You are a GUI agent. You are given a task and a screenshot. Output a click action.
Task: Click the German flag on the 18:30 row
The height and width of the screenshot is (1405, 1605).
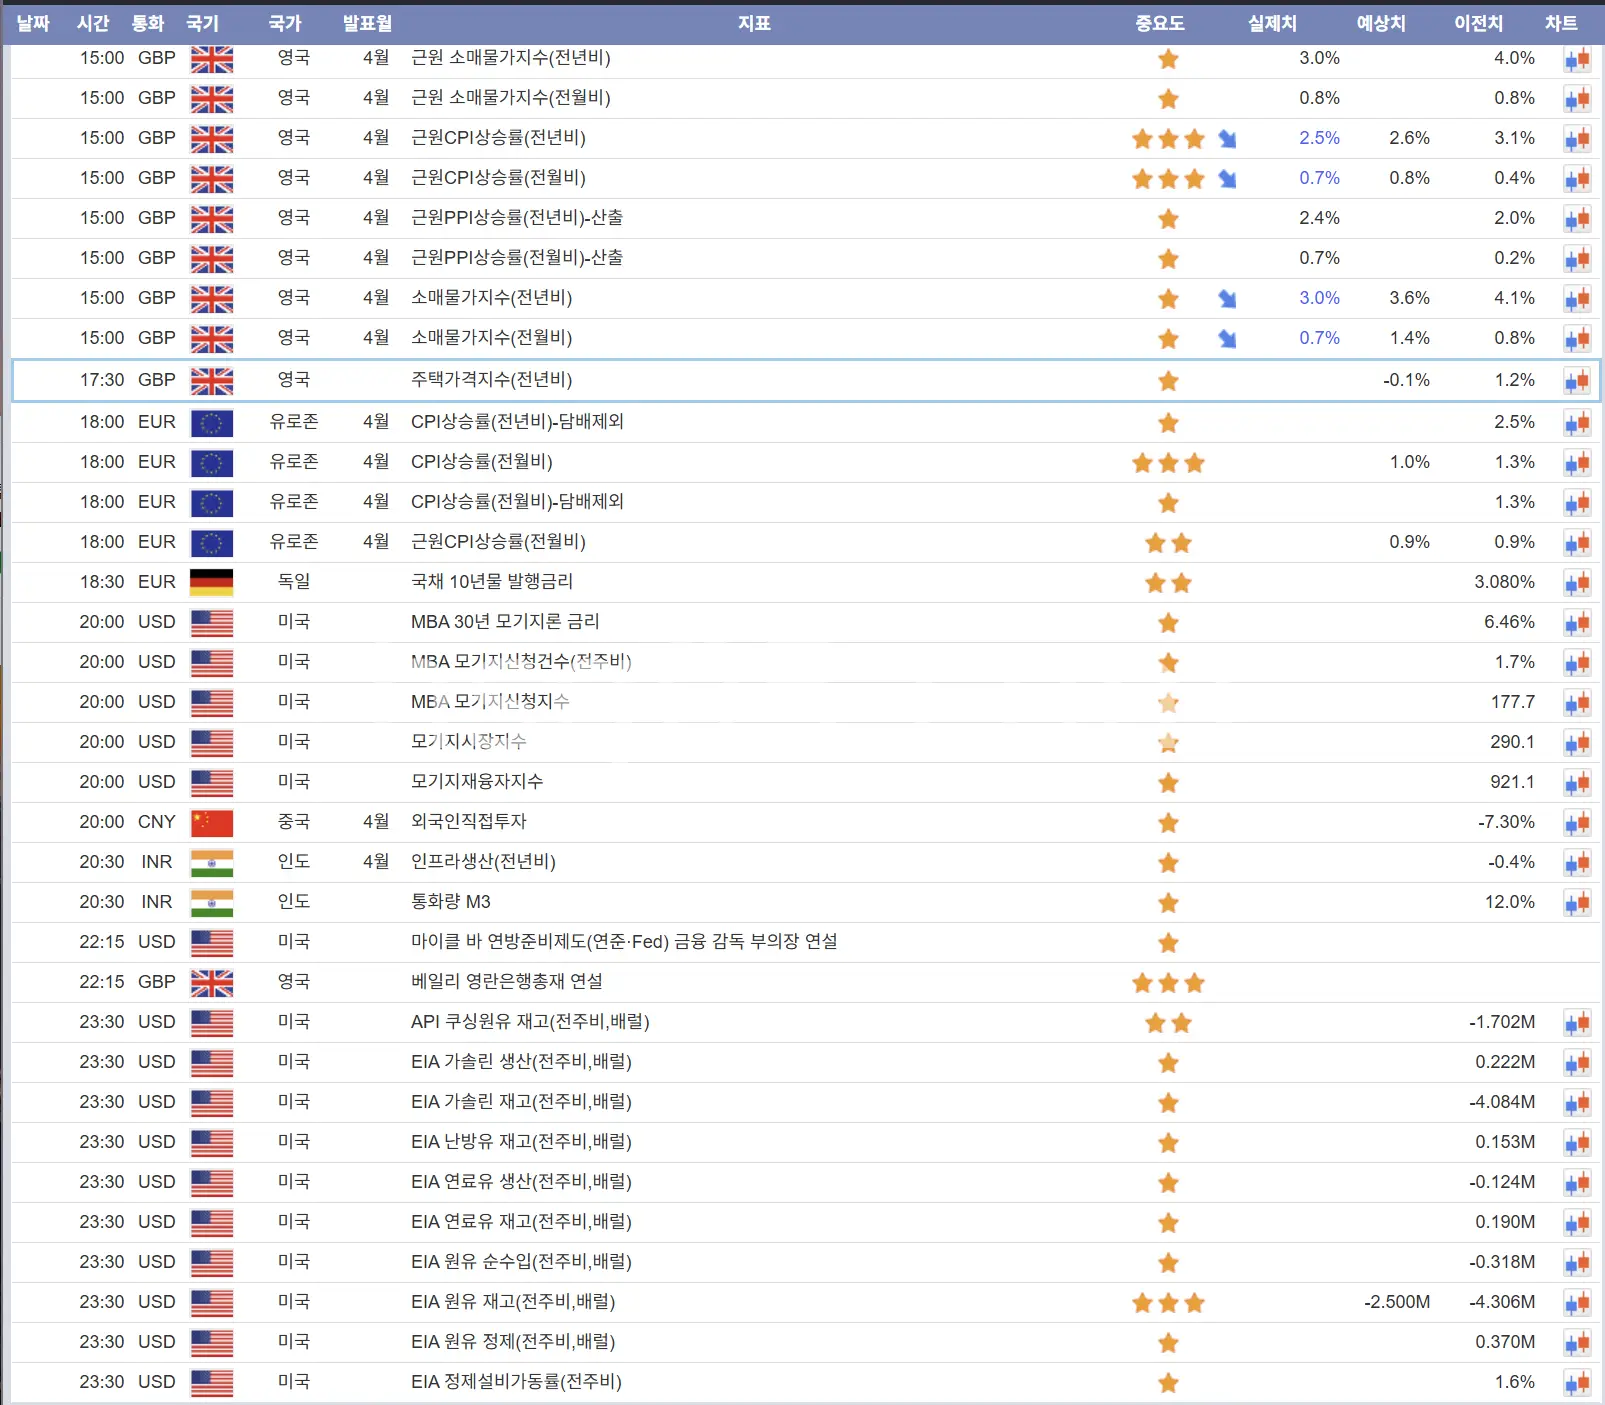coord(212,582)
